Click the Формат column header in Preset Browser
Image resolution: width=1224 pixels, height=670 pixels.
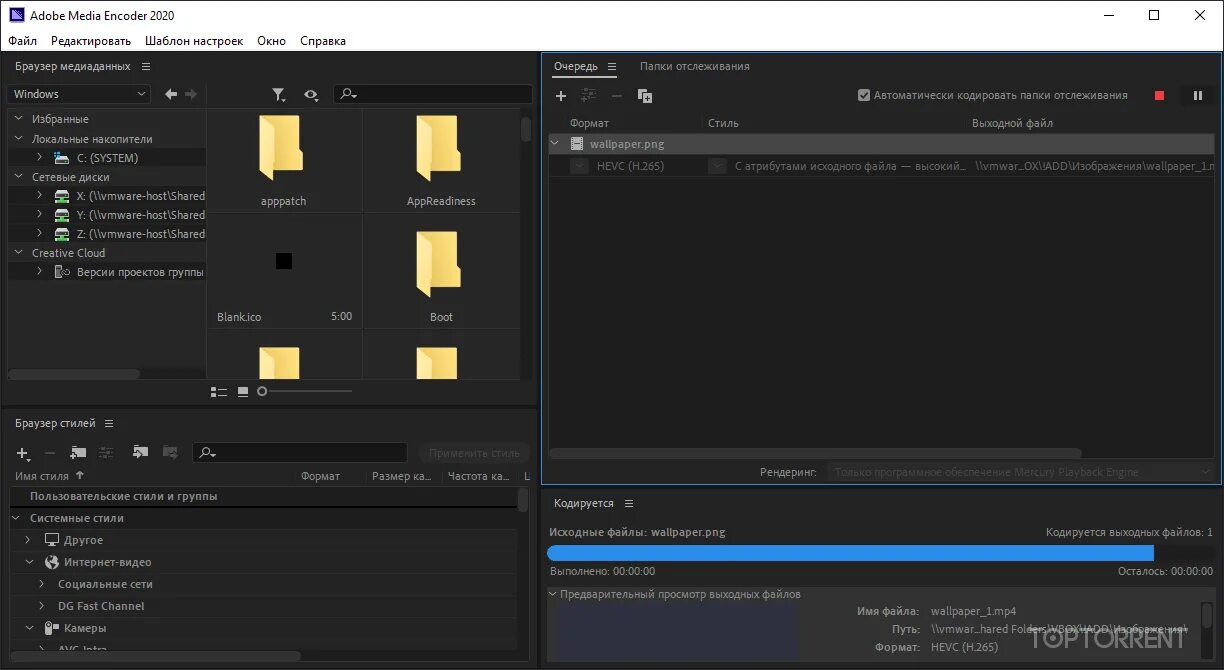click(321, 476)
